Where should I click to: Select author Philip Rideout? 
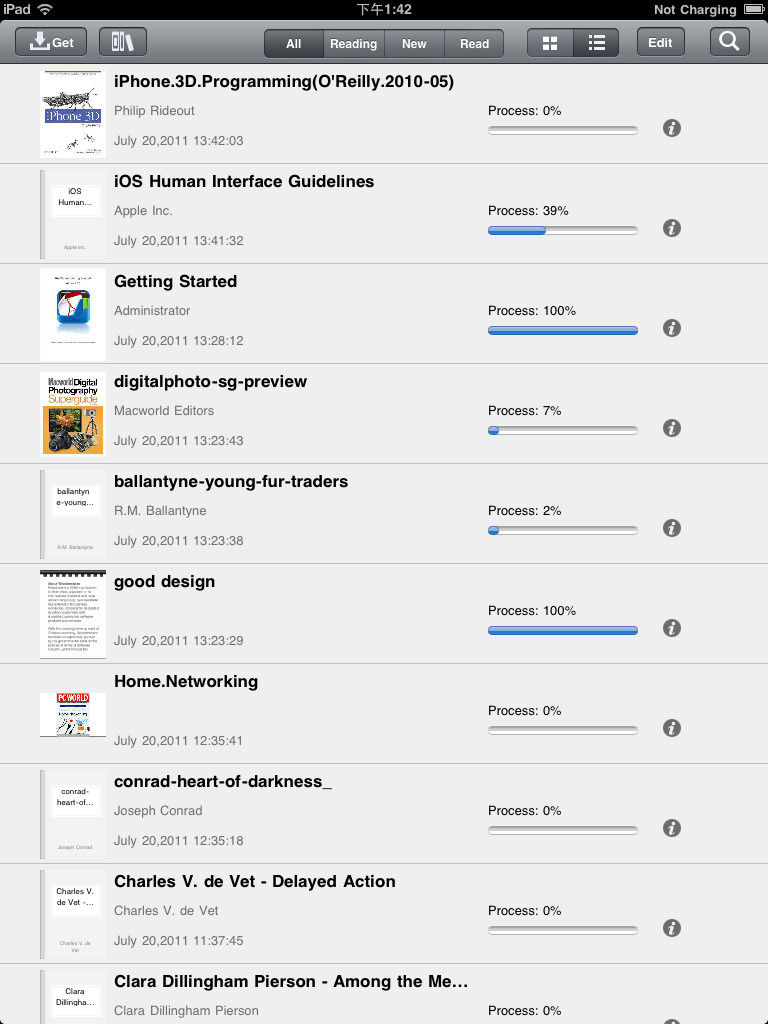point(154,110)
